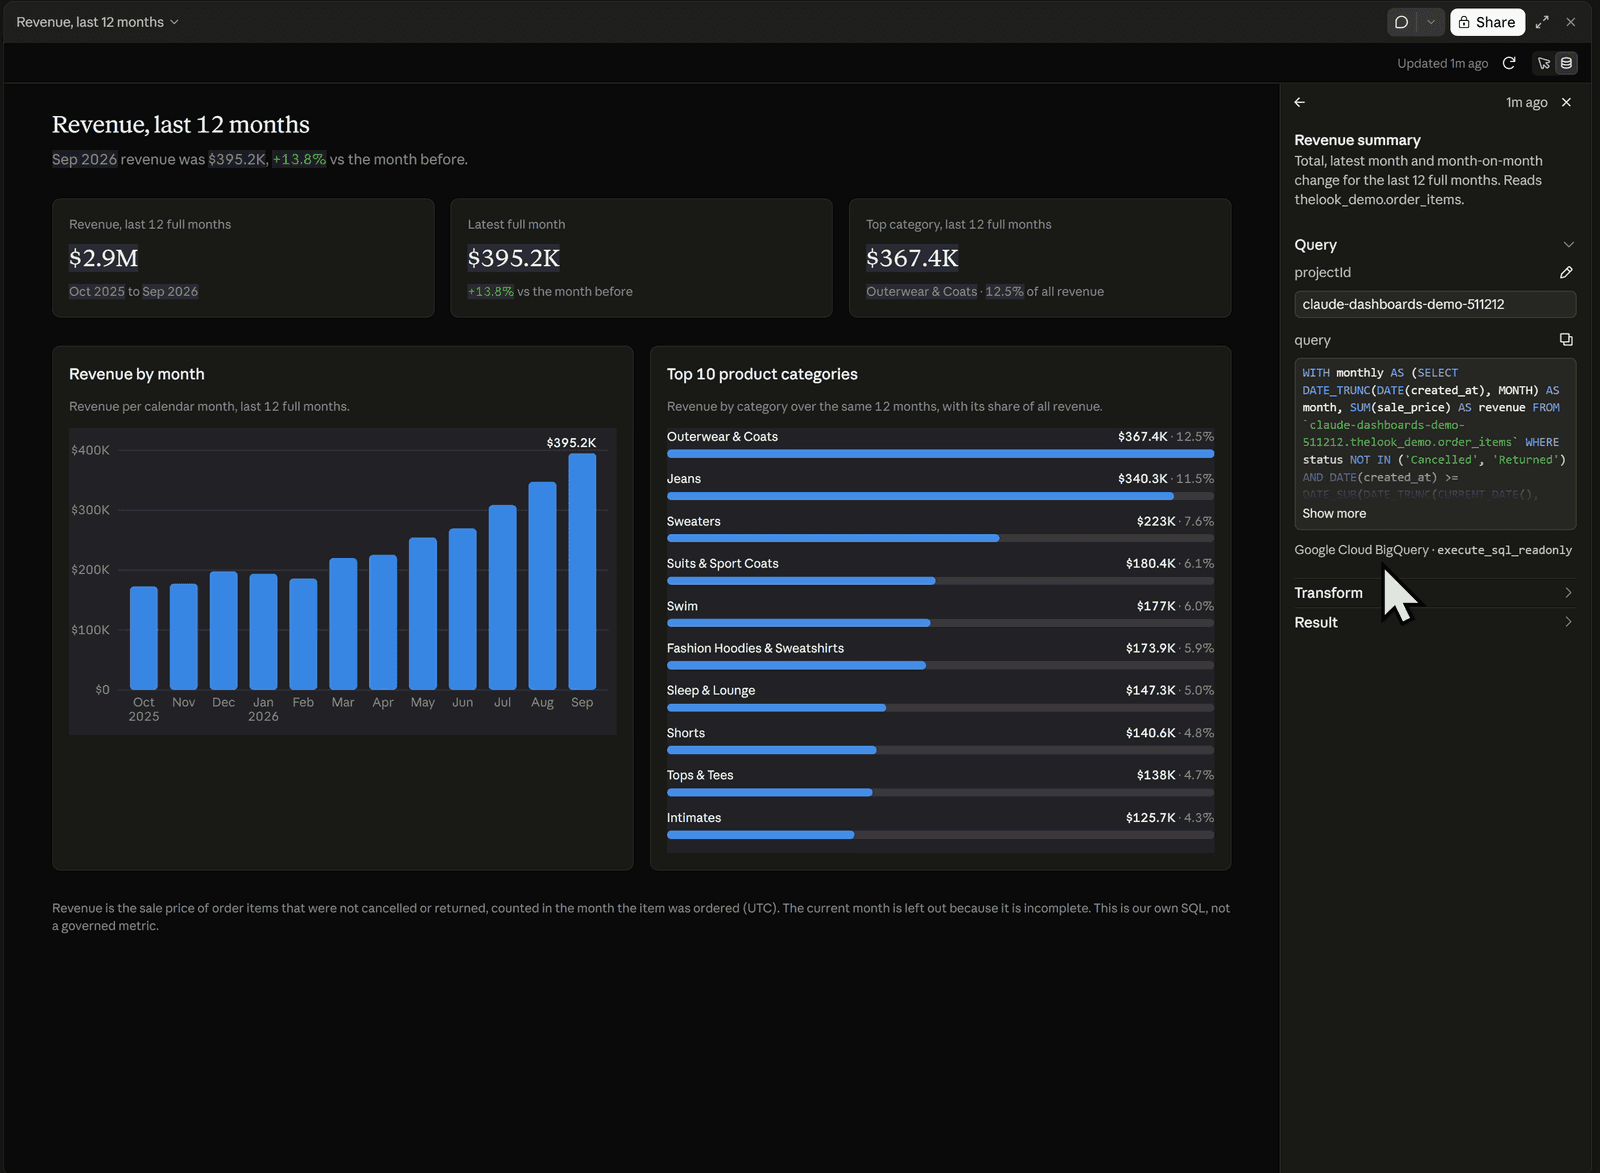Copy the SQL query
1600x1173 pixels.
1566,340
